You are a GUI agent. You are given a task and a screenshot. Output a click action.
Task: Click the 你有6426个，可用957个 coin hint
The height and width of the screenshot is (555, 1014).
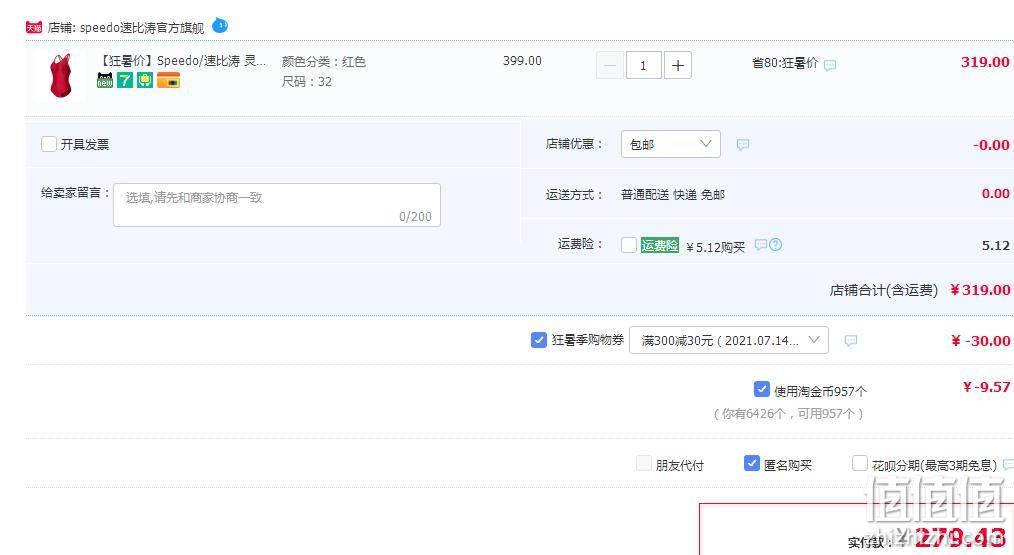pyautogui.click(x=788, y=413)
